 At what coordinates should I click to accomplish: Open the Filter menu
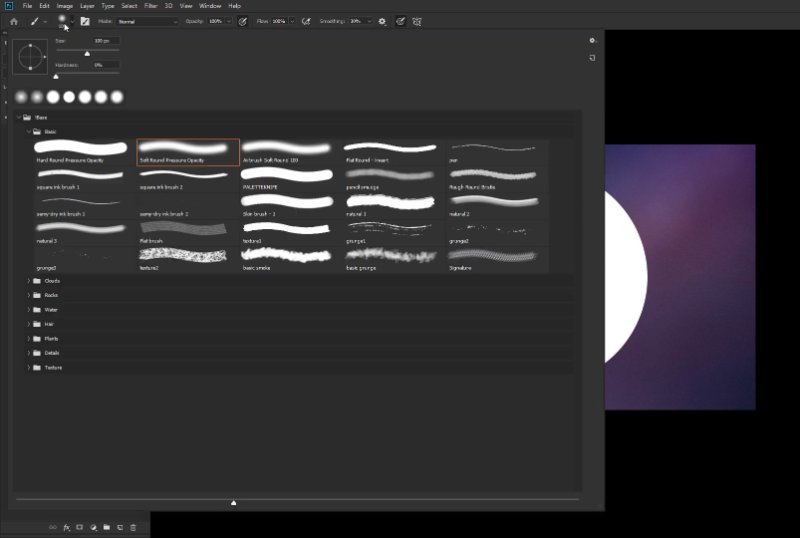point(150,6)
